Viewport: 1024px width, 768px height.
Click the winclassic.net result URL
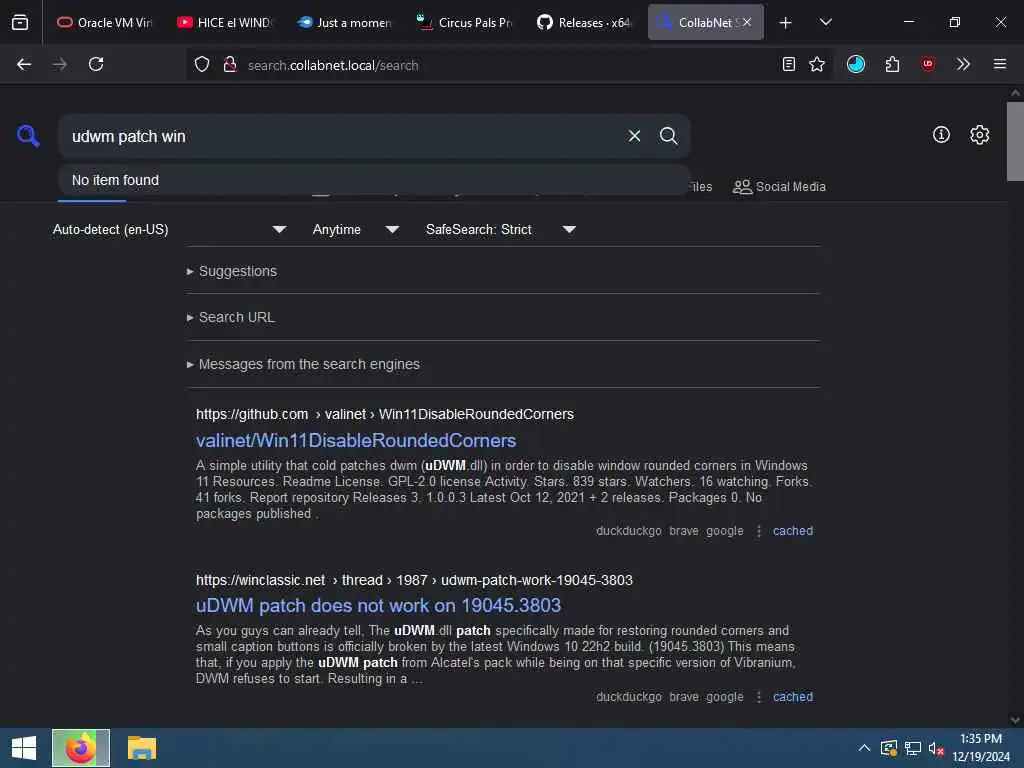414,580
